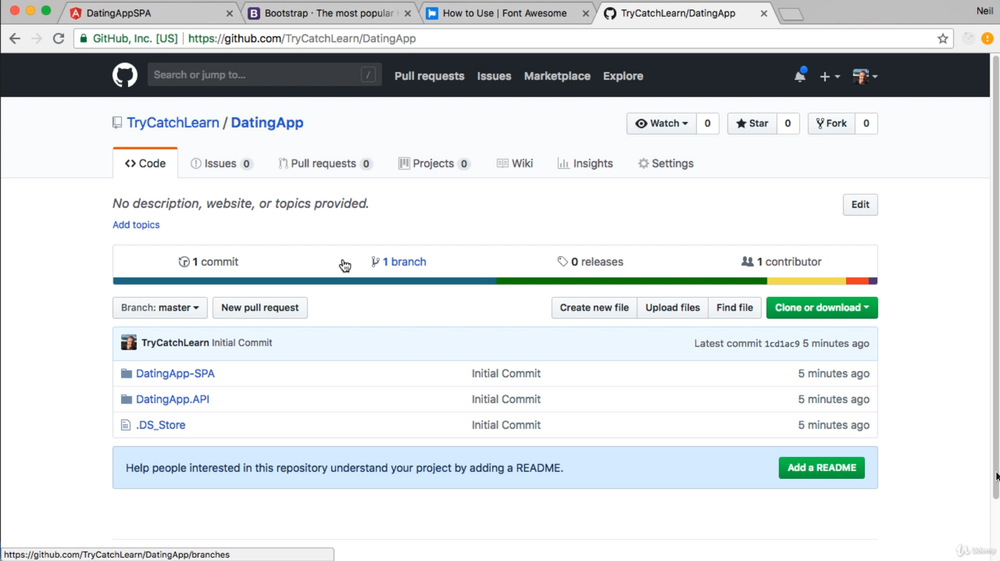Click the DatingApp.API folder icon
This screenshot has width=1000, height=561.
click(x=126, y=399)
